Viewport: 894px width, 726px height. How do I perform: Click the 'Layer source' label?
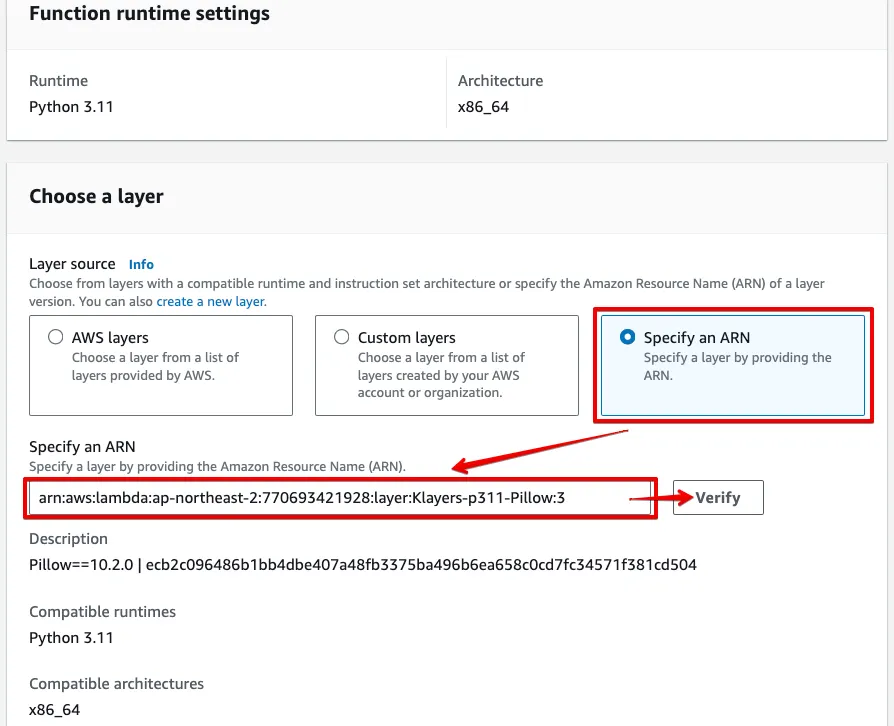72,264
